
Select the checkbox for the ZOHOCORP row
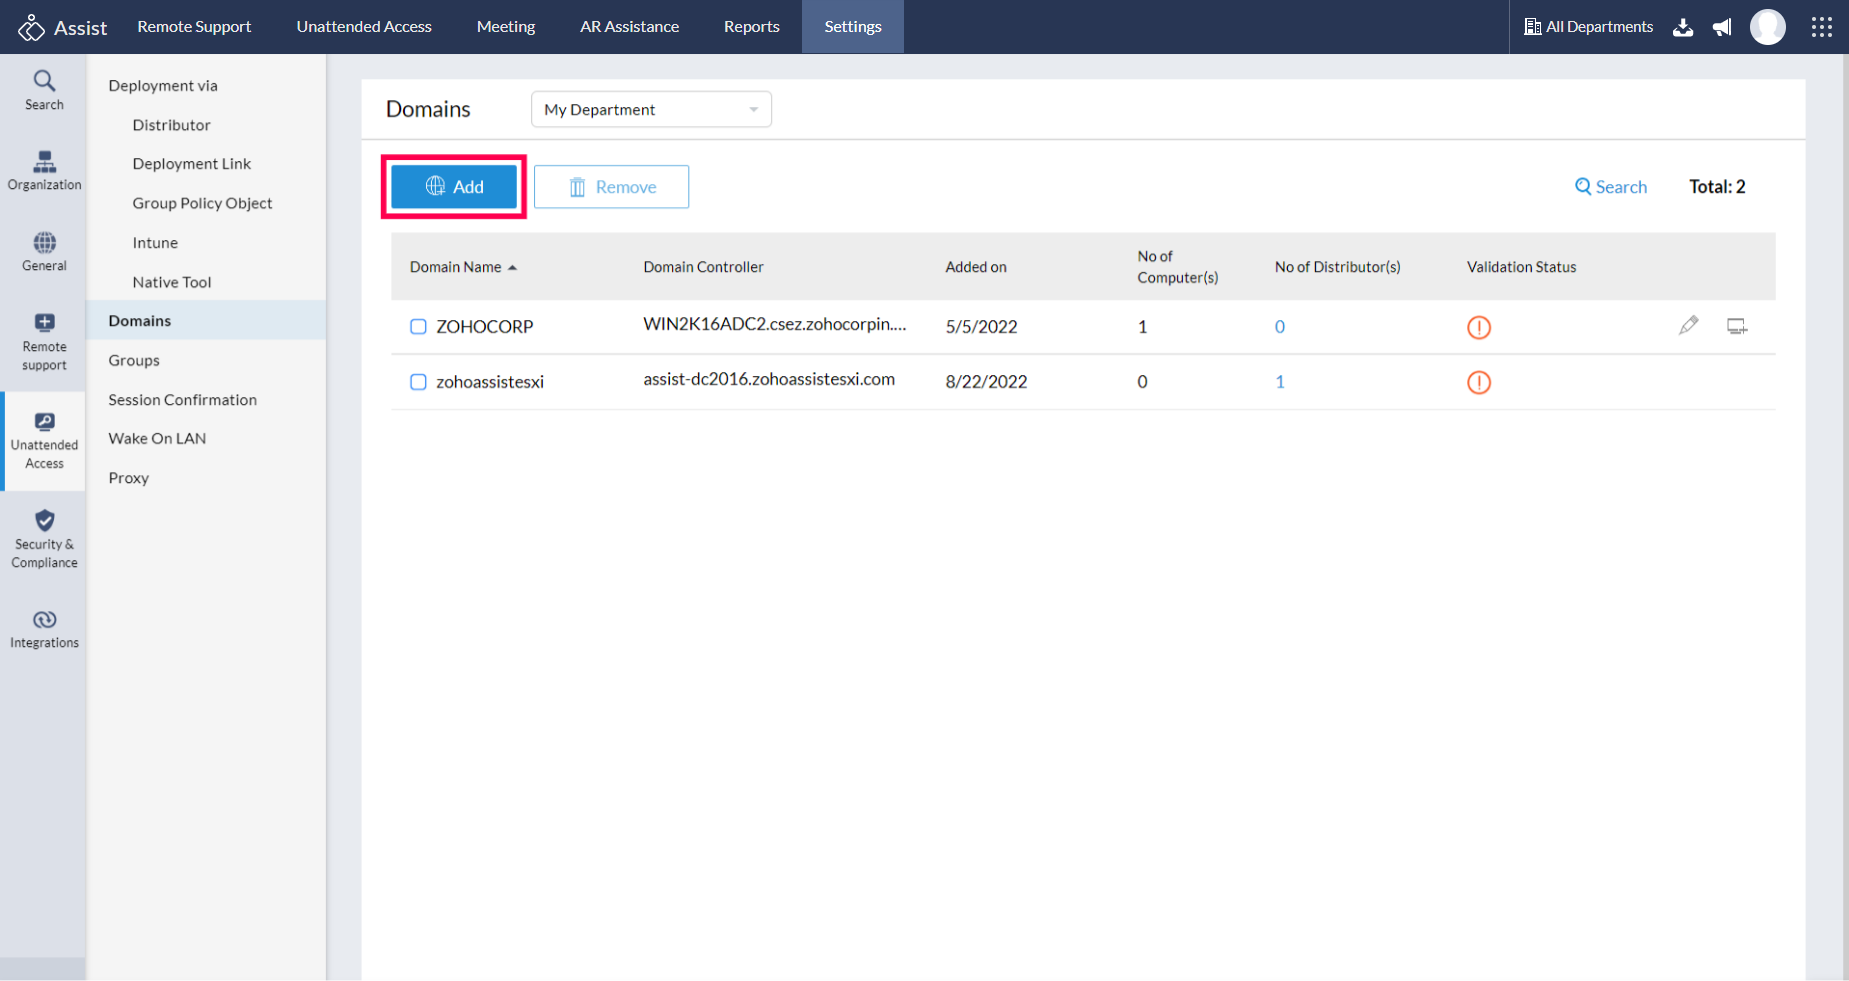pyautogui.click(x=418, y=326)
